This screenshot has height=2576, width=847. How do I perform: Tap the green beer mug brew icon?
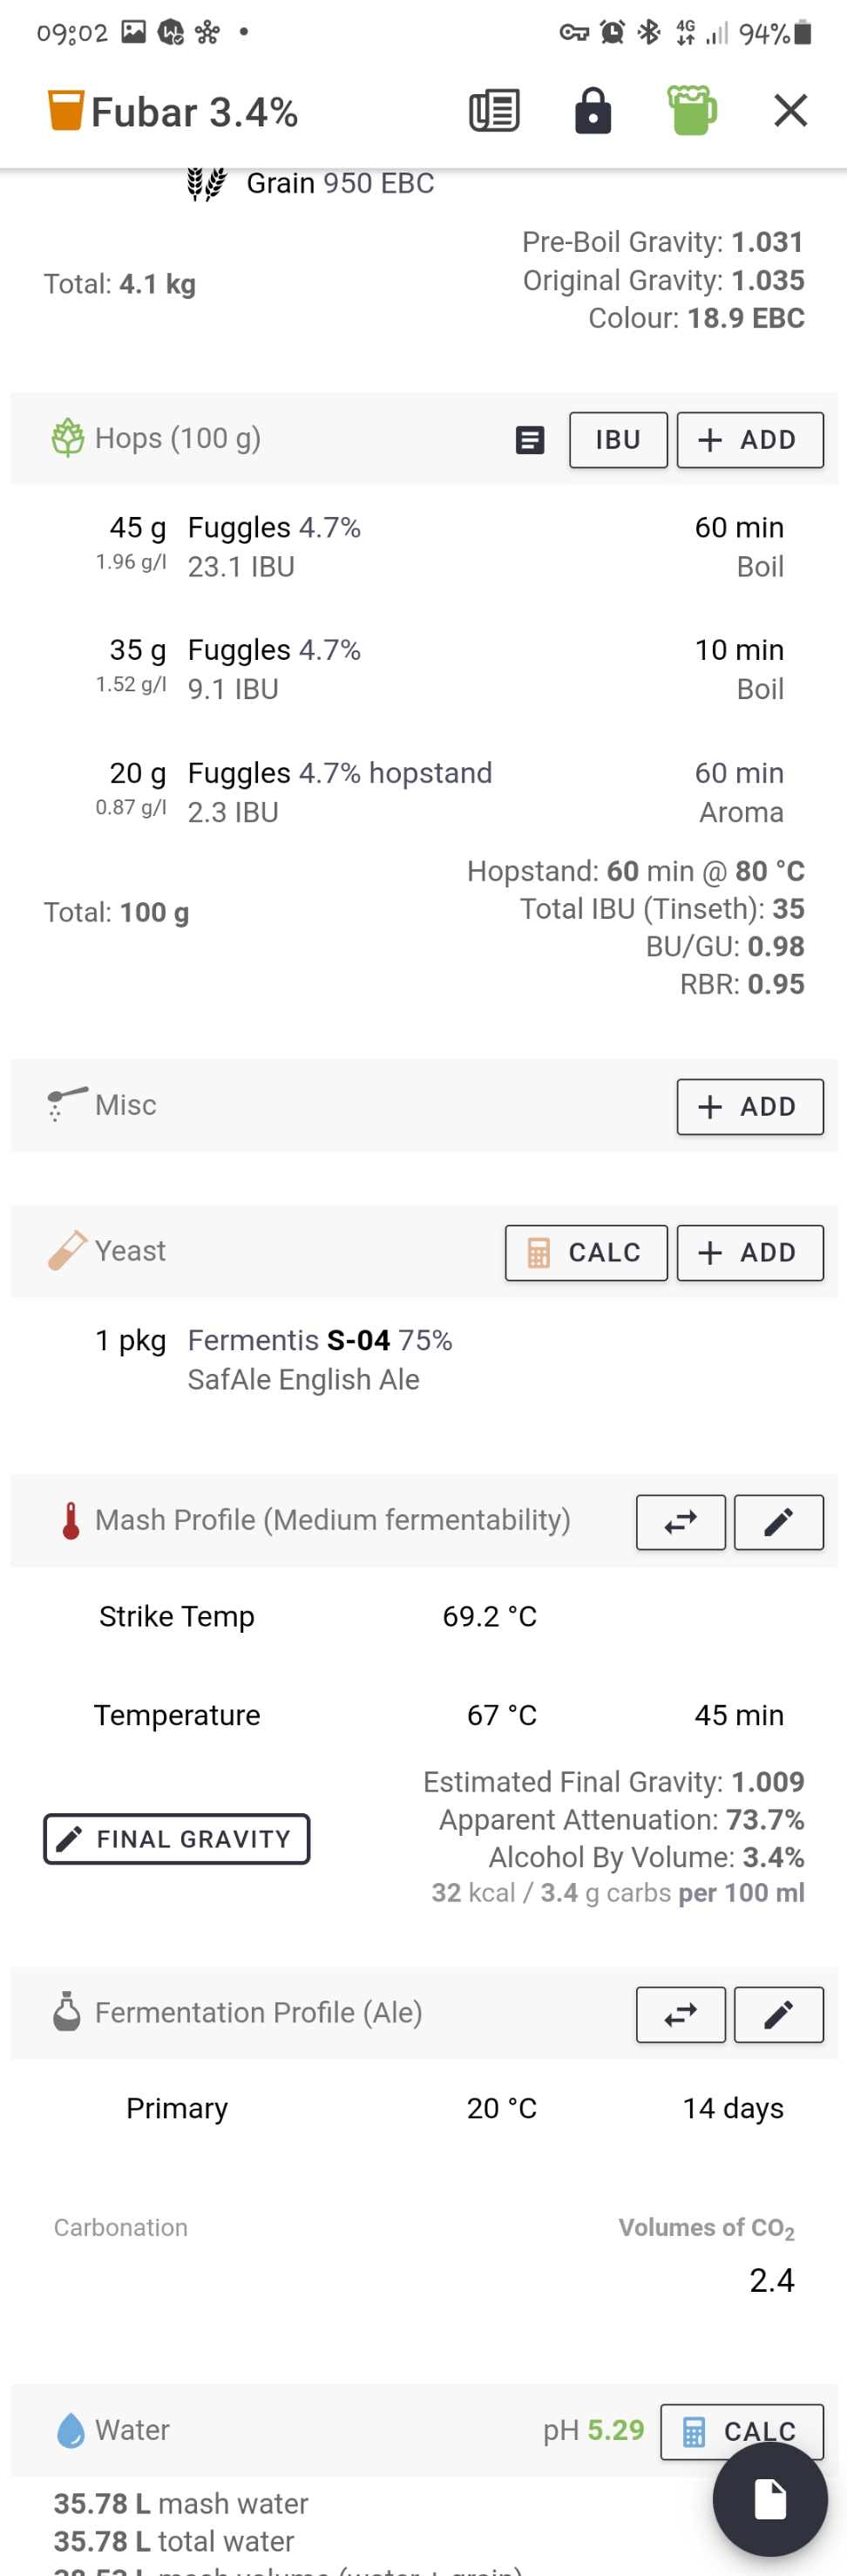click(692, 110)
